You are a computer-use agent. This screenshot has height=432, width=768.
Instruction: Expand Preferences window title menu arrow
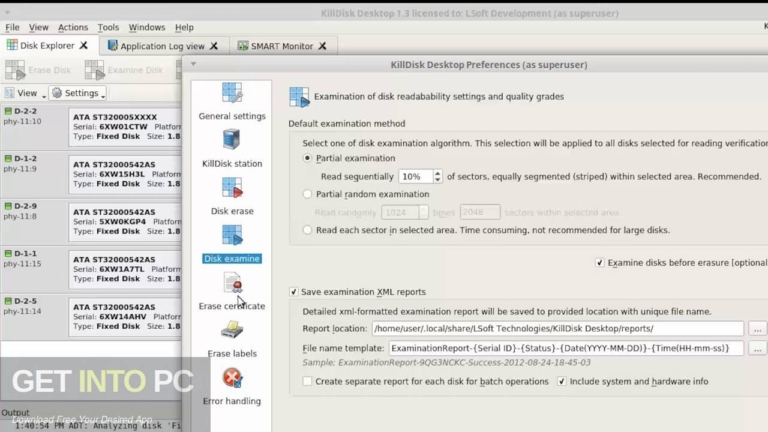tap(193, 64)
